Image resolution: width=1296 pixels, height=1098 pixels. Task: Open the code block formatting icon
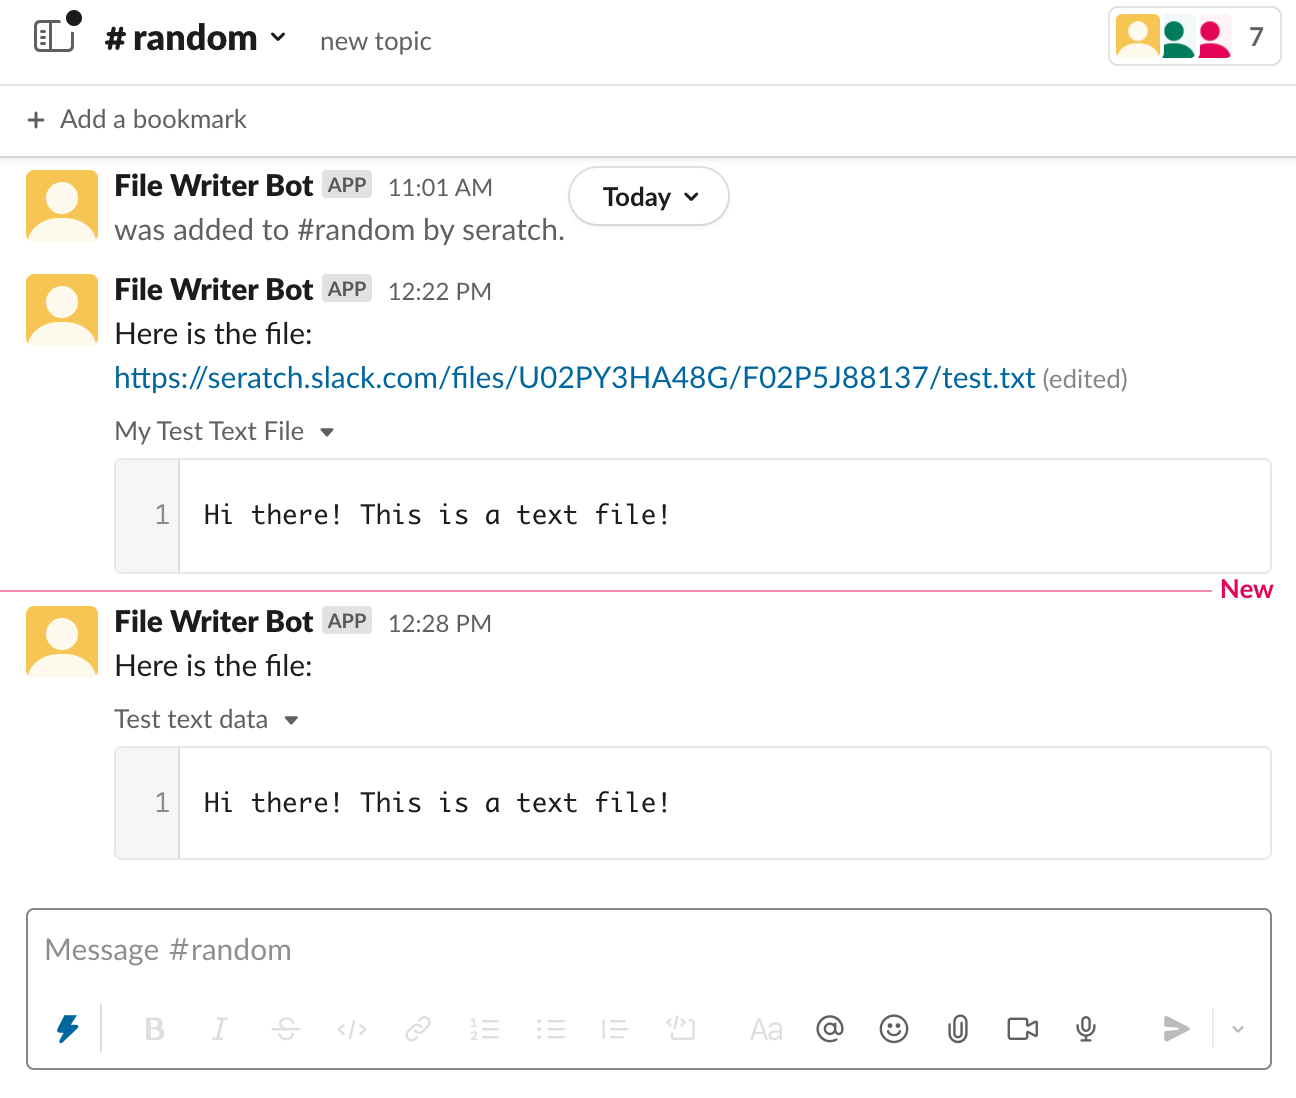click(681, 1028)
